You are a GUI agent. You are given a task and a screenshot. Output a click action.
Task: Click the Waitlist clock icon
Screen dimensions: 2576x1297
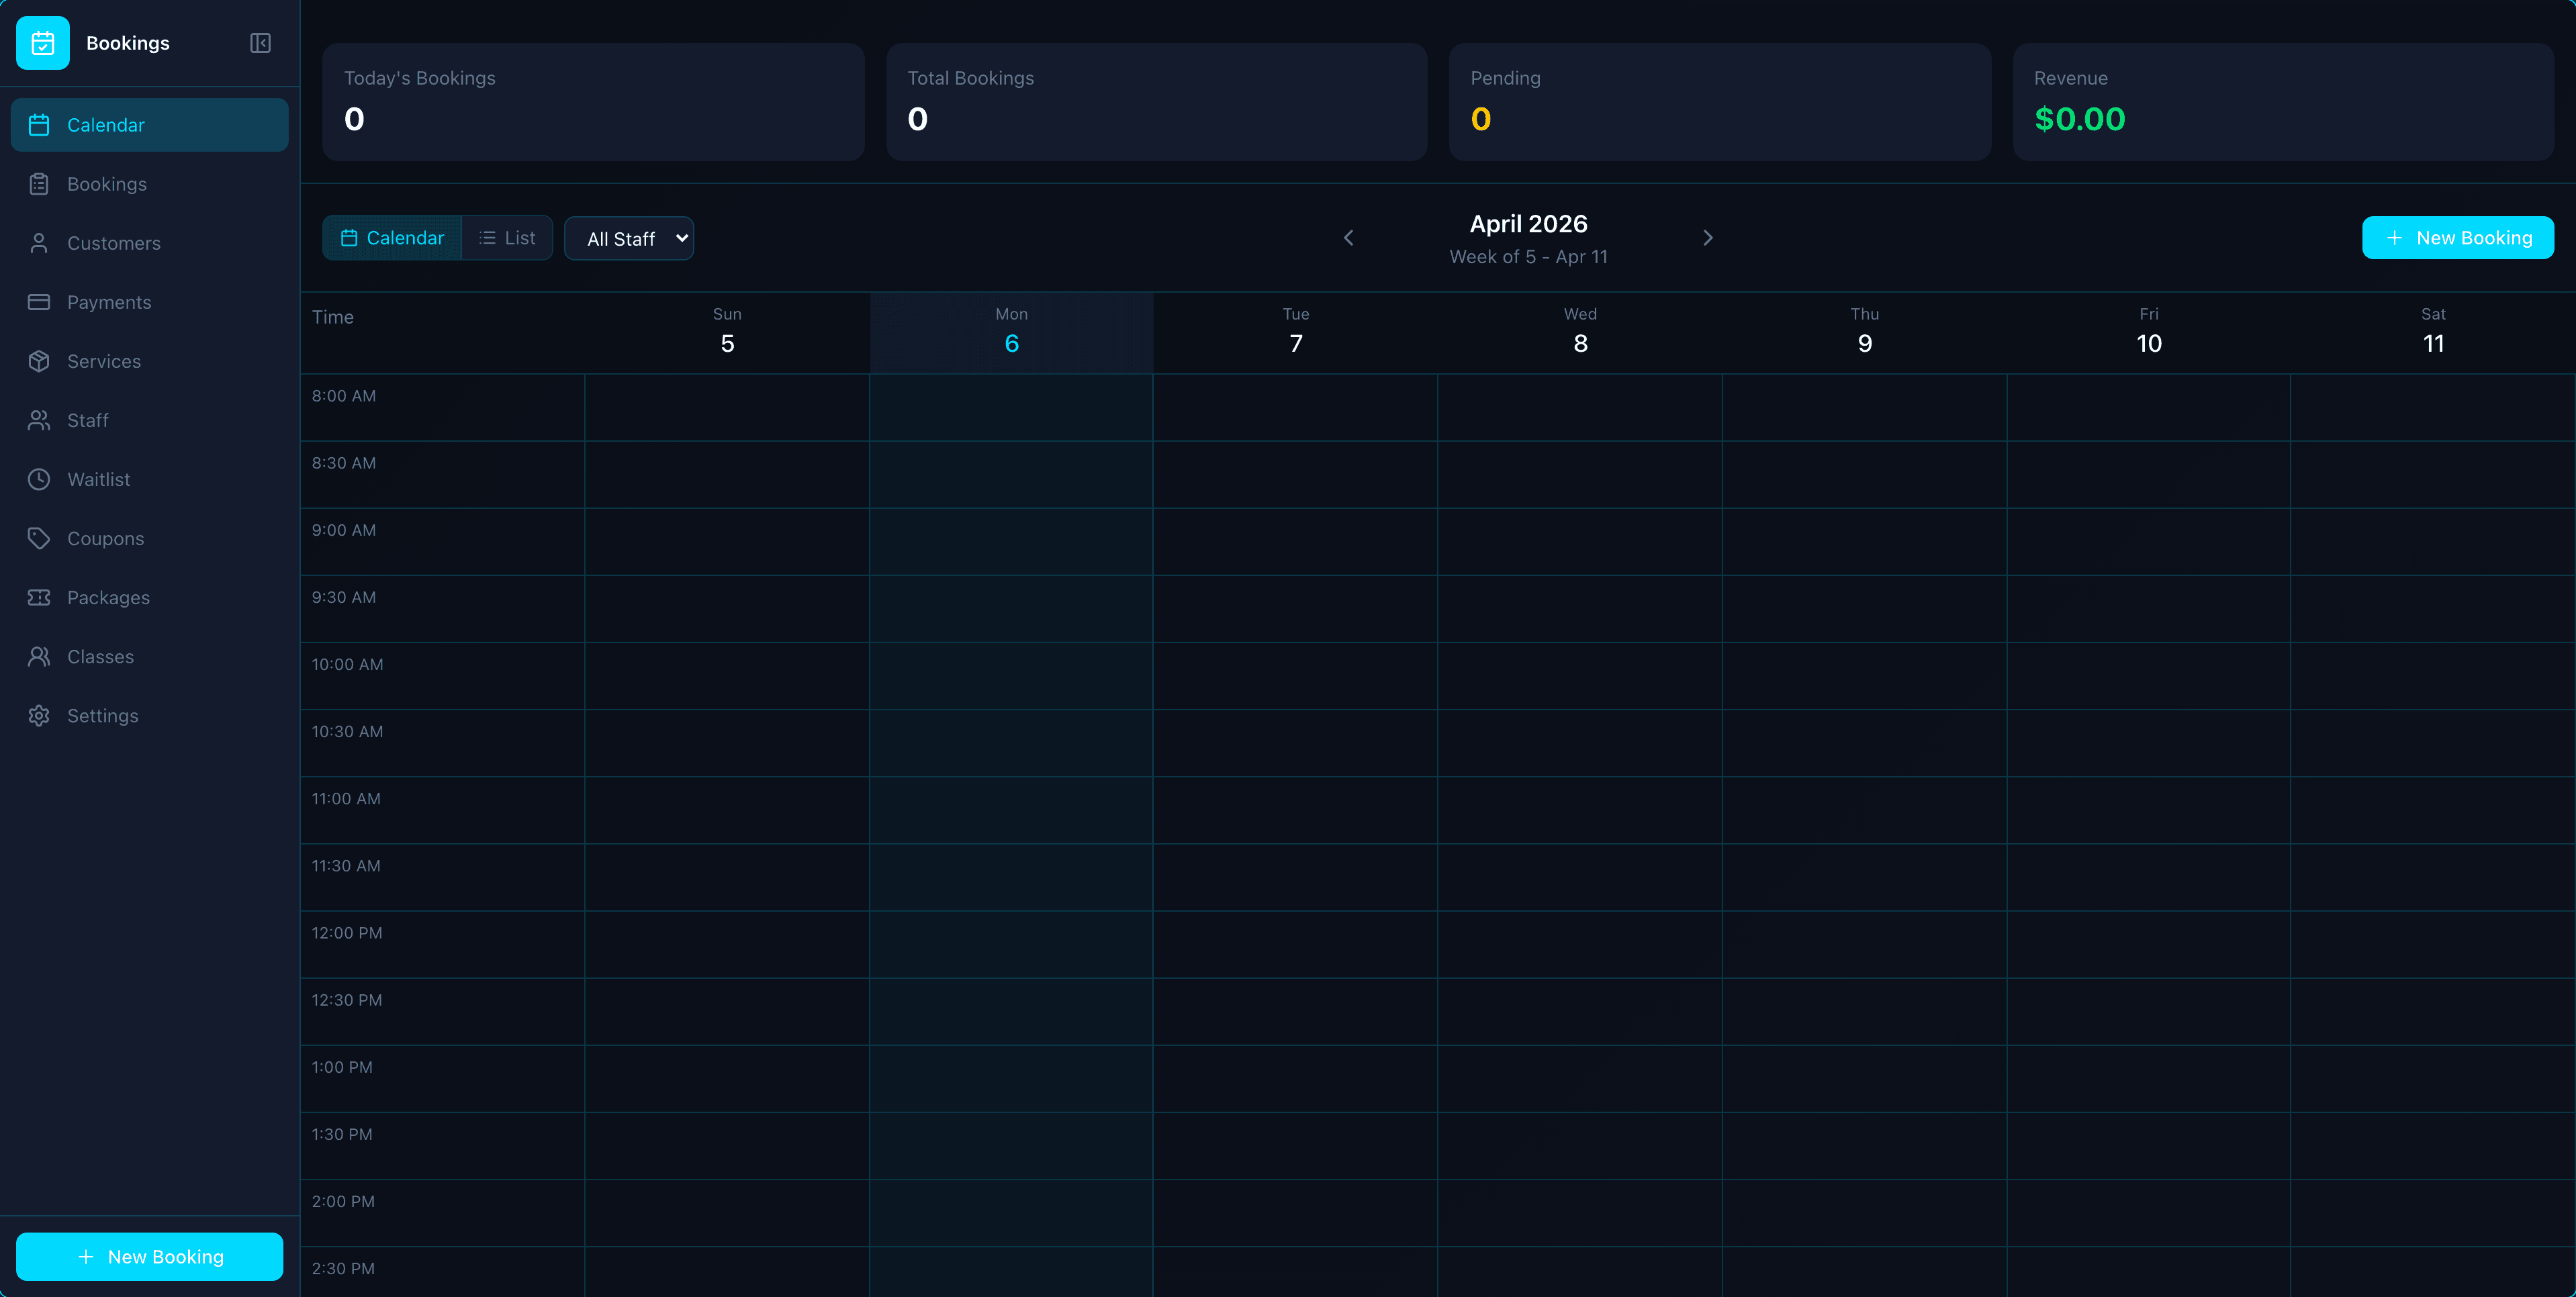pos(39,479)
